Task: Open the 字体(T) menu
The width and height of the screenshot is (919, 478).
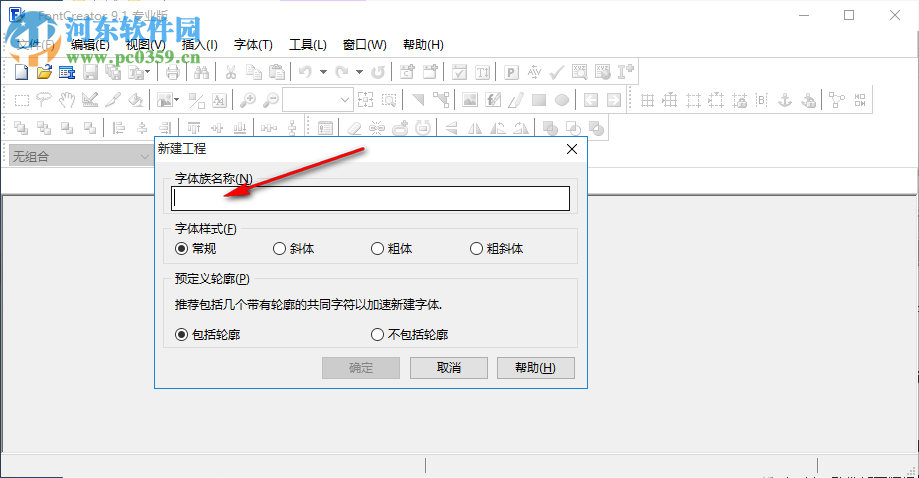Action: coord(253,45)
